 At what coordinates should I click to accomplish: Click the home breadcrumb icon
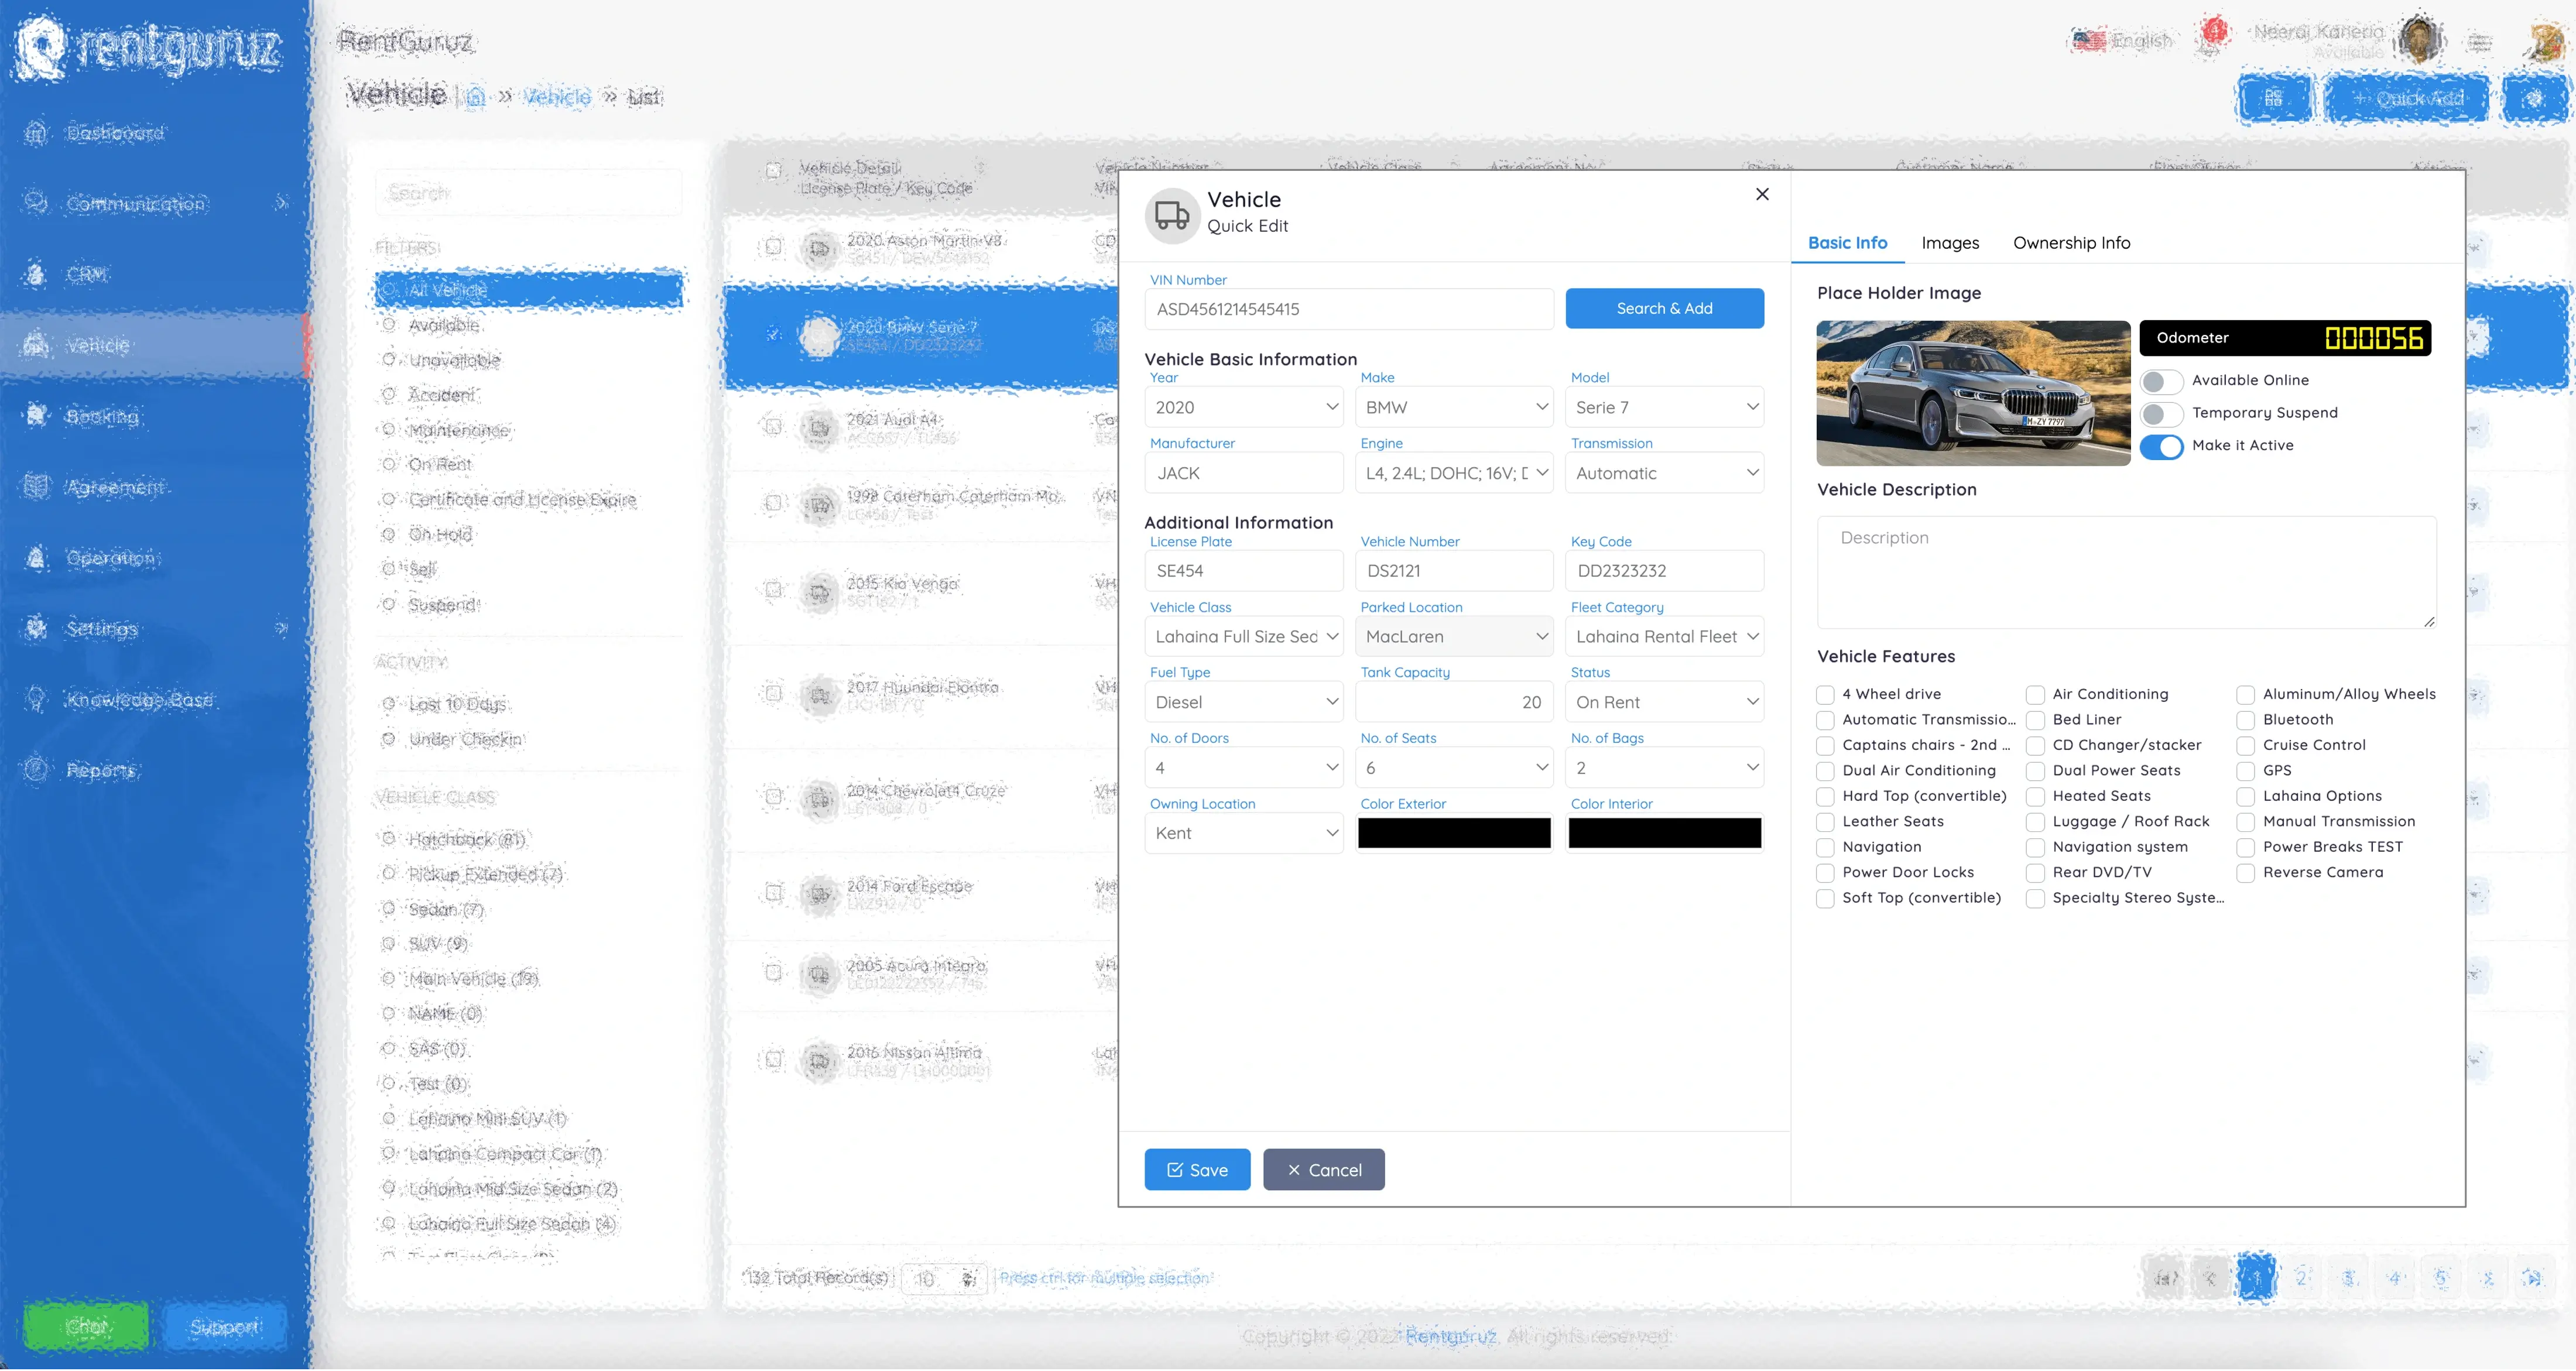click(x=476, y=97)
